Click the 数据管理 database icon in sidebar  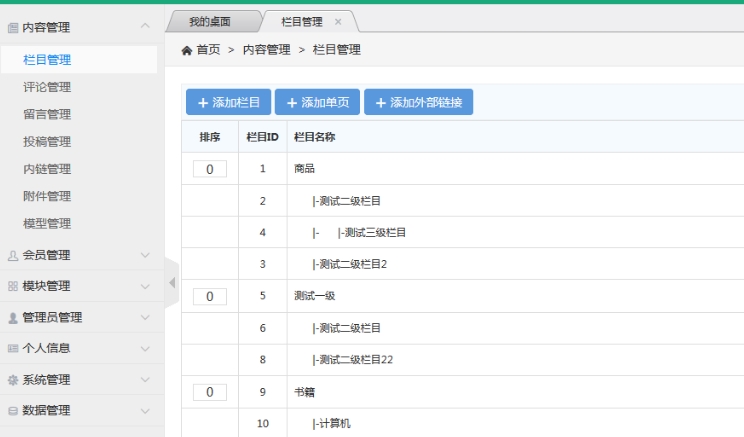coord(12,410)
